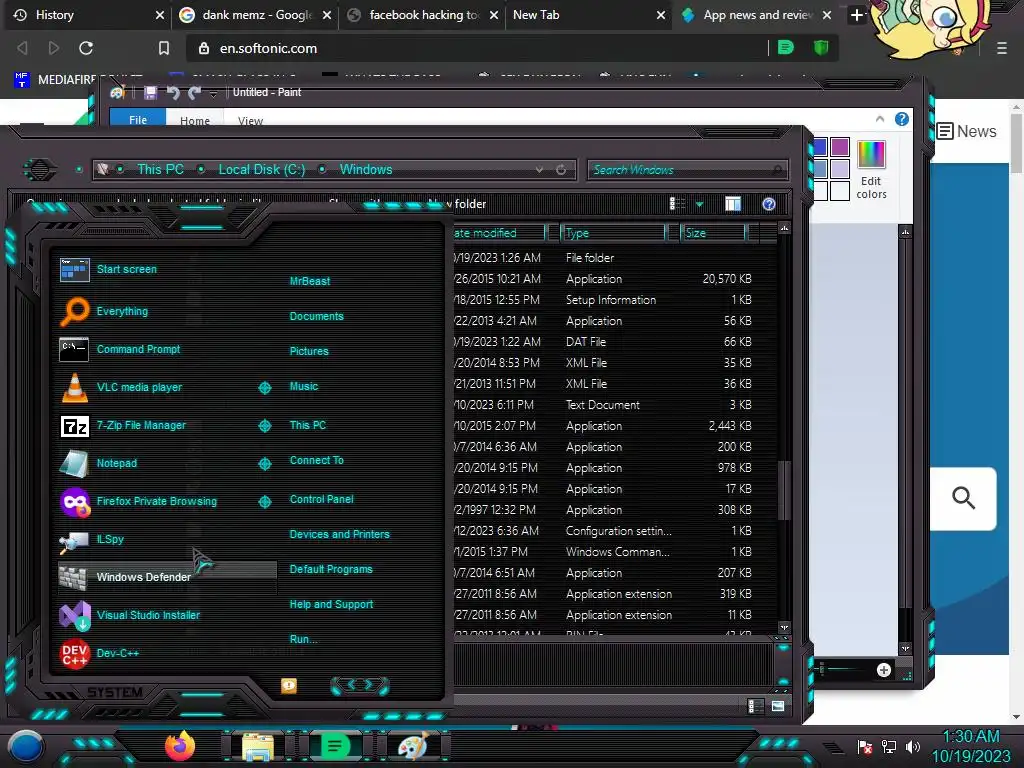Customize Paint quick access toolbar dropdown

pos(213,94)
